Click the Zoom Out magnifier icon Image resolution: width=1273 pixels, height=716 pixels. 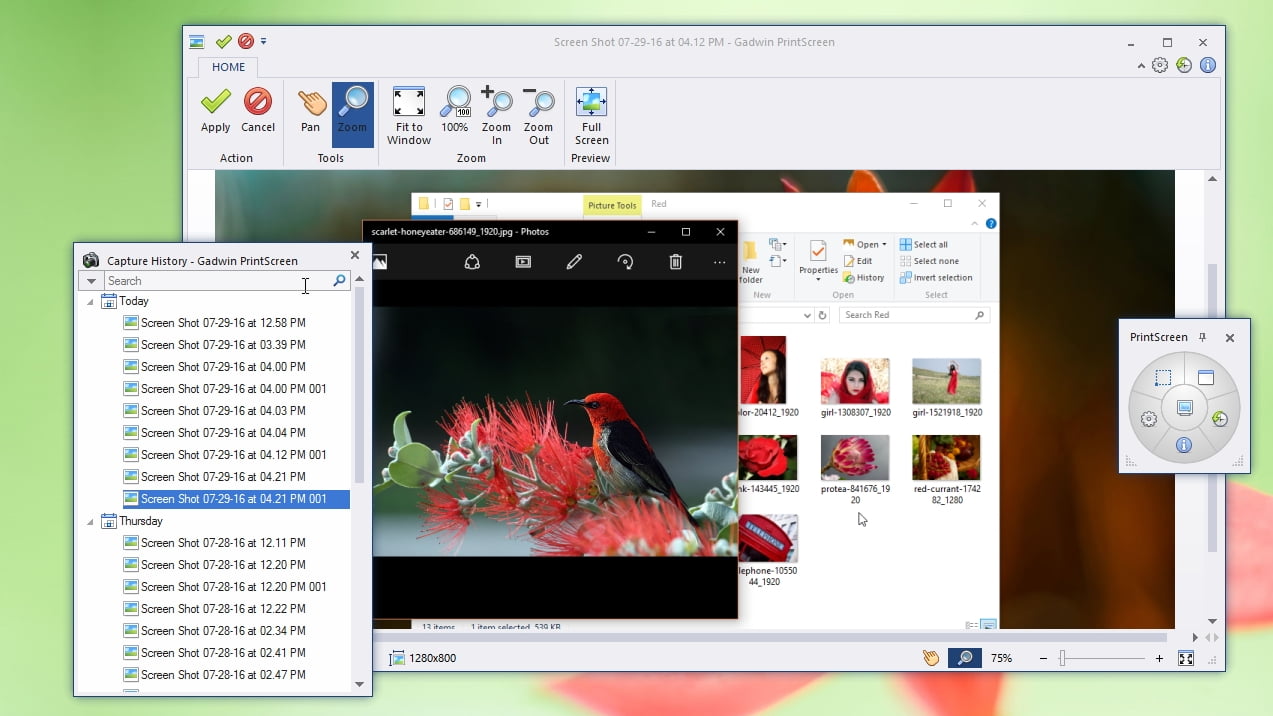(538, 115)
